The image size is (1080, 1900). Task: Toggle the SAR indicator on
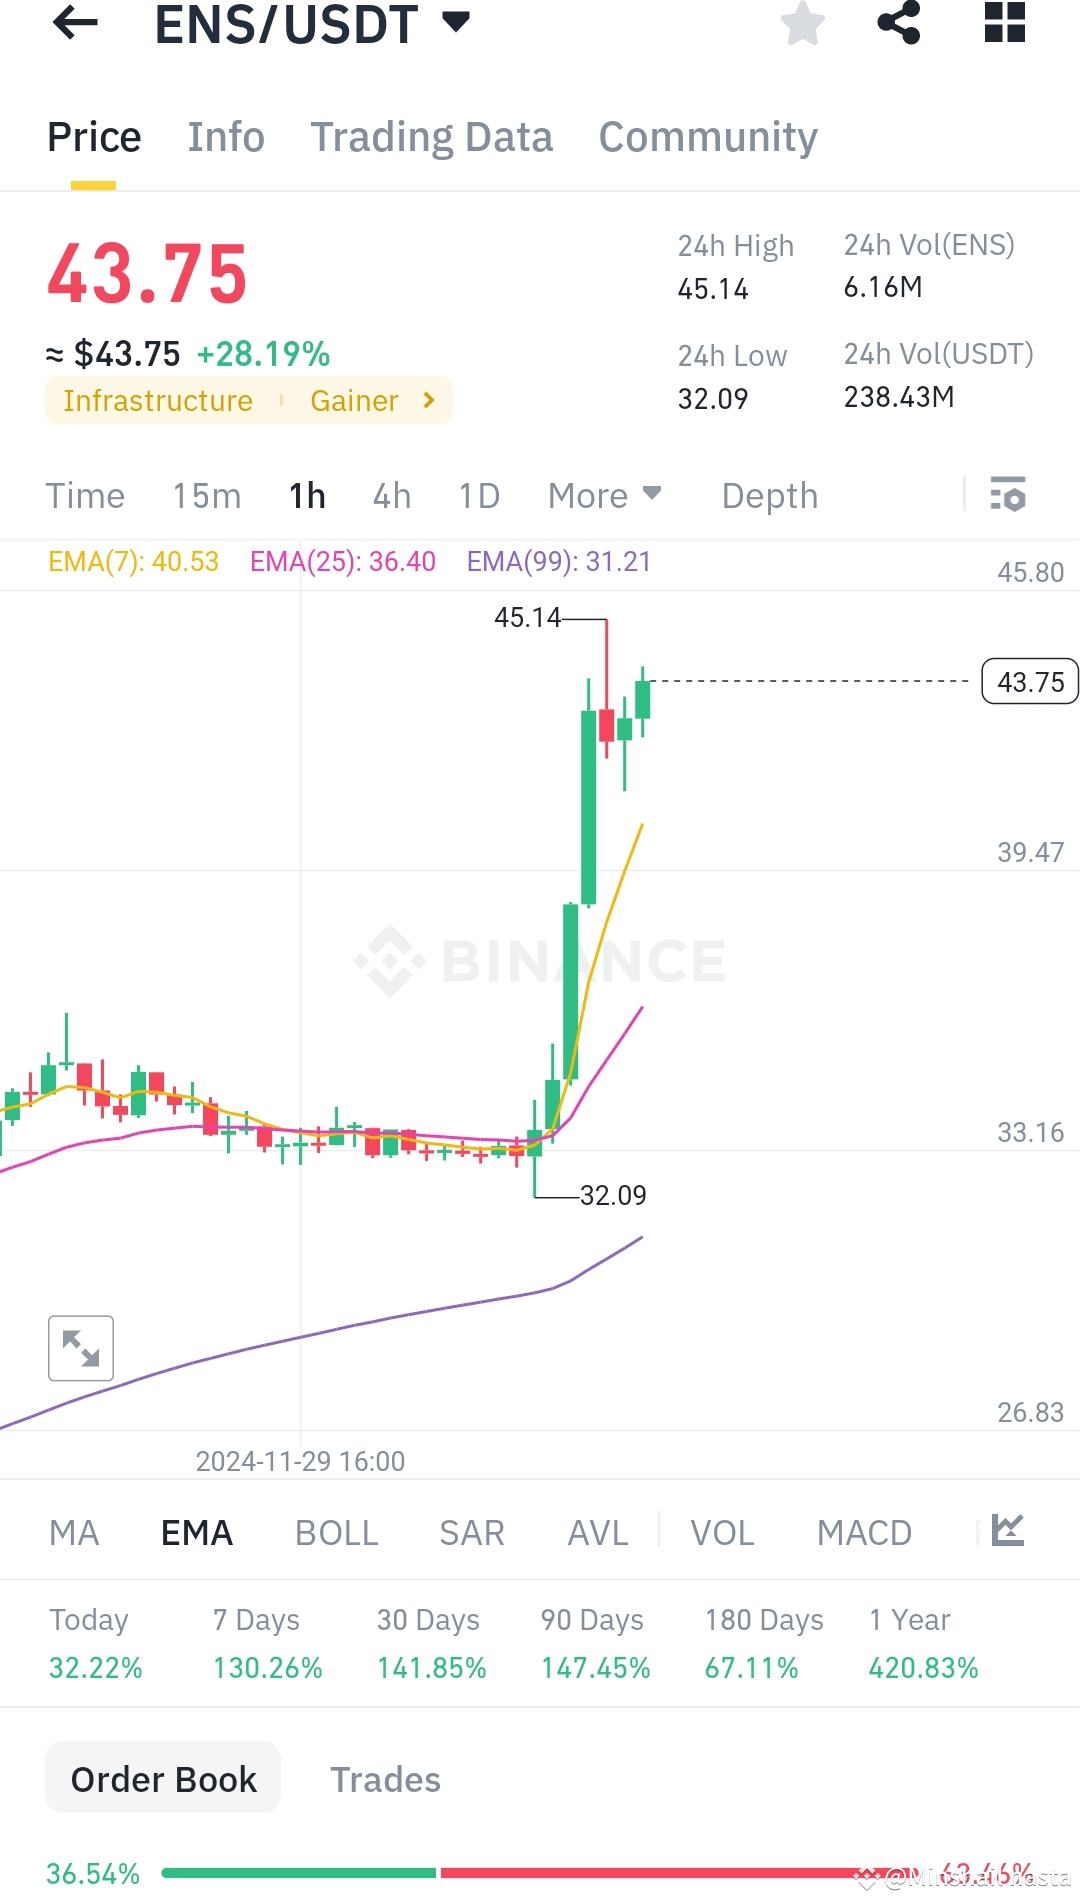click(x=471, y=1532)
